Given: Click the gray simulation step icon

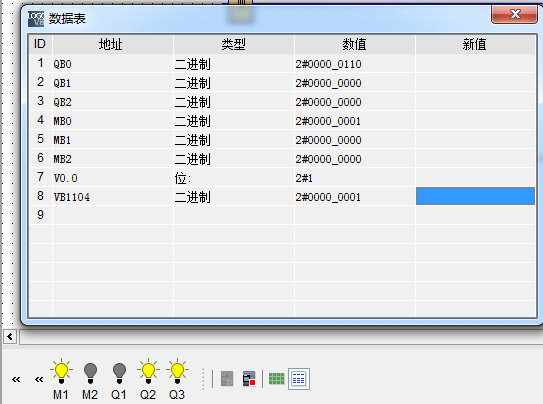Looking at the screenshot, I should 227,379.
